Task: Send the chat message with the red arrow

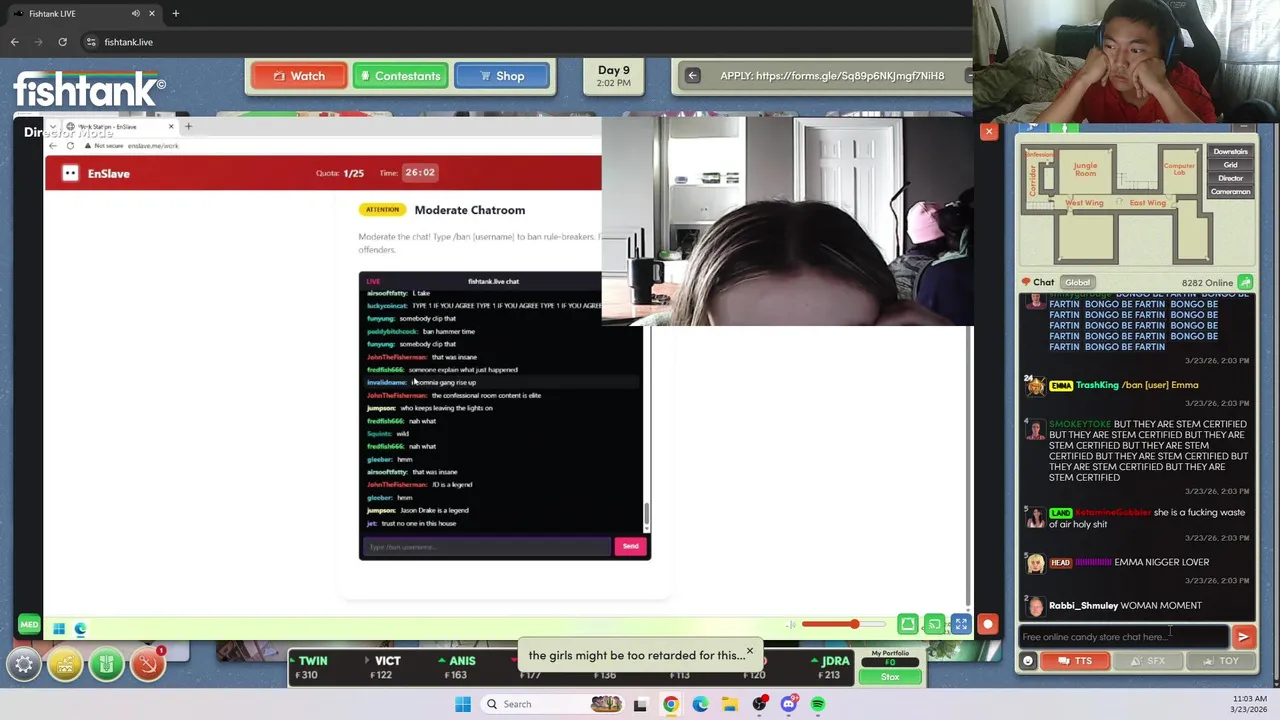Action: pyautogui.click(x=1243, y=637)
